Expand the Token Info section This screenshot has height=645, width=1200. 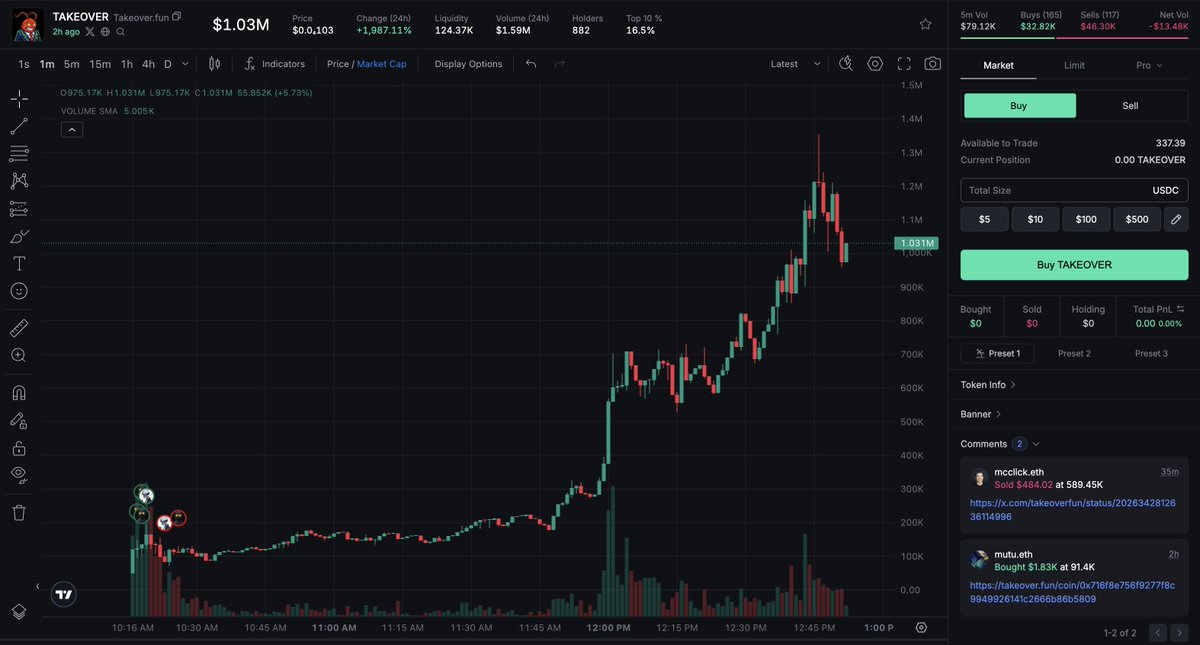click(x=988, y=384)
